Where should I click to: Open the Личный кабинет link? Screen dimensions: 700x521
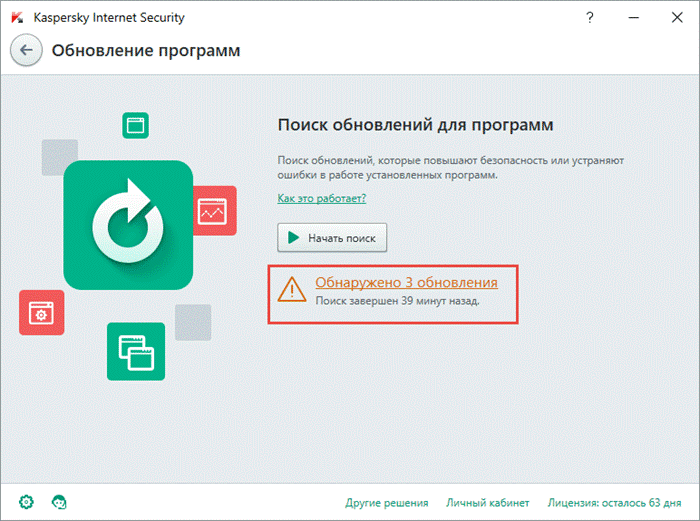coord(488,503)
